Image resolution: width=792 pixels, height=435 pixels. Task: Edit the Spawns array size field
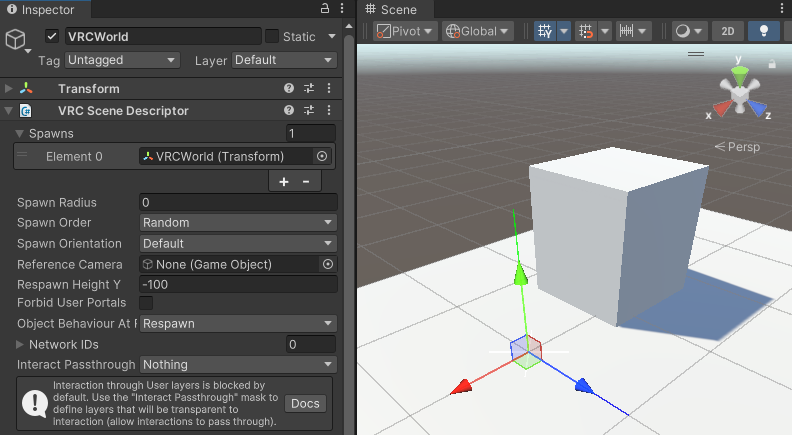[311, 133]
